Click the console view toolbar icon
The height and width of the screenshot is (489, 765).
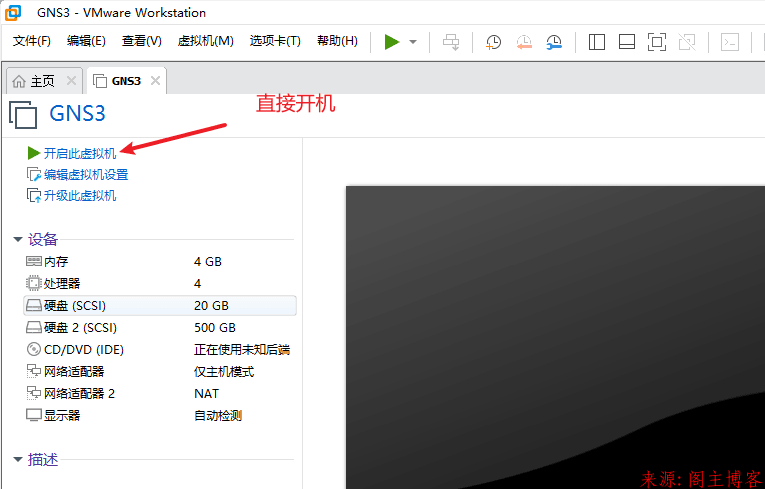730,42
